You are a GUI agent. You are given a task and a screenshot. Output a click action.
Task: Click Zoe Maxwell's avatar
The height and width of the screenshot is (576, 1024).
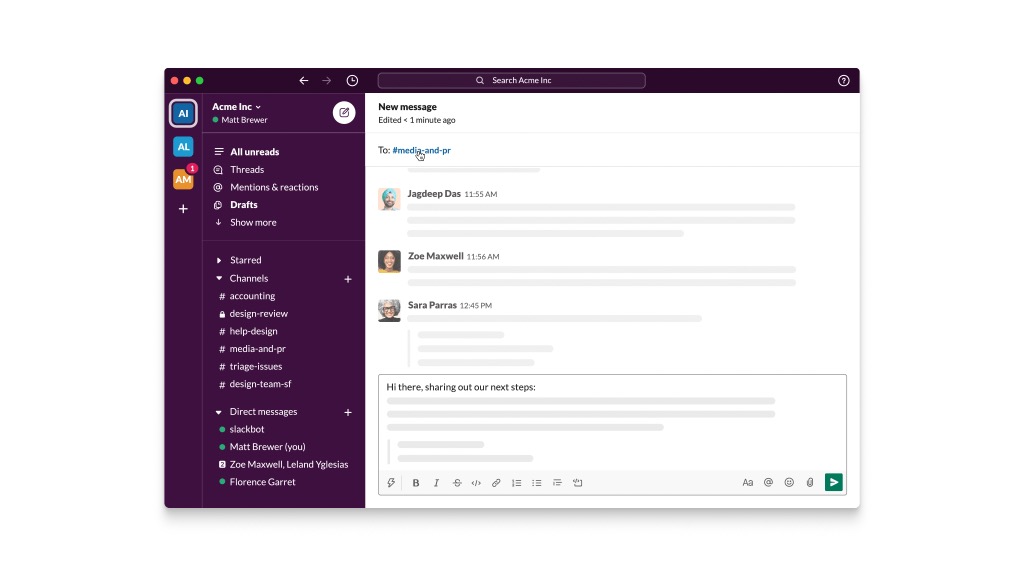tap(389, 261)
